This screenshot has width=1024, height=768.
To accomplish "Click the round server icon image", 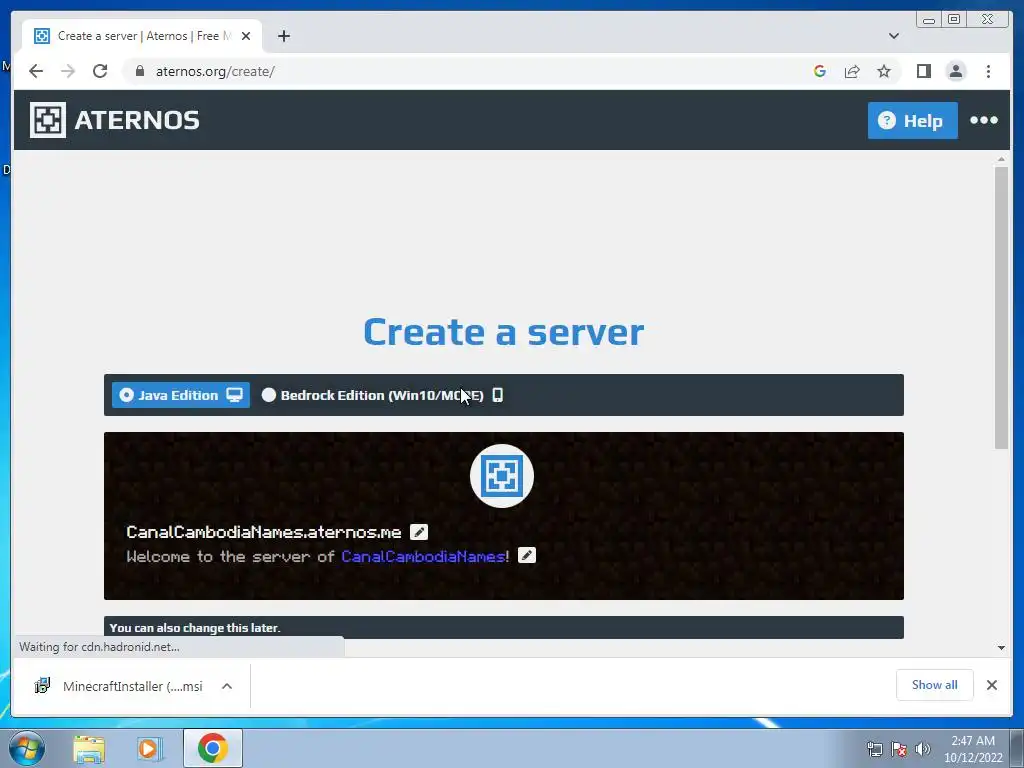I will point(502,475).
